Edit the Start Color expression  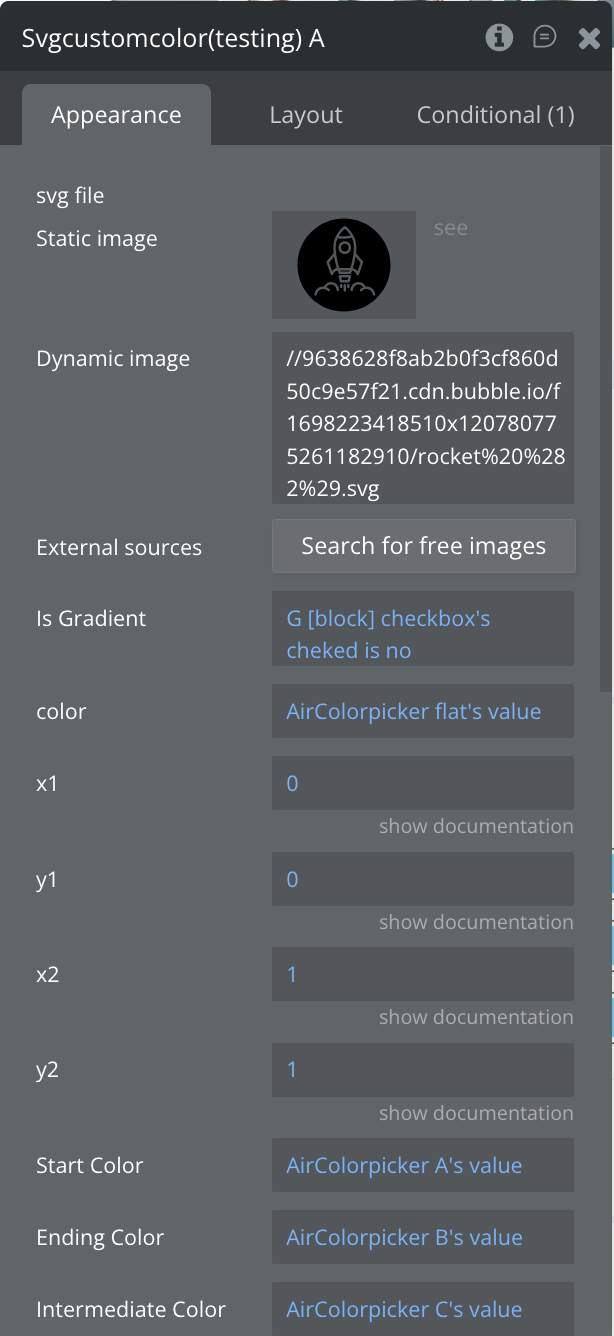[x=422, y=1165]
